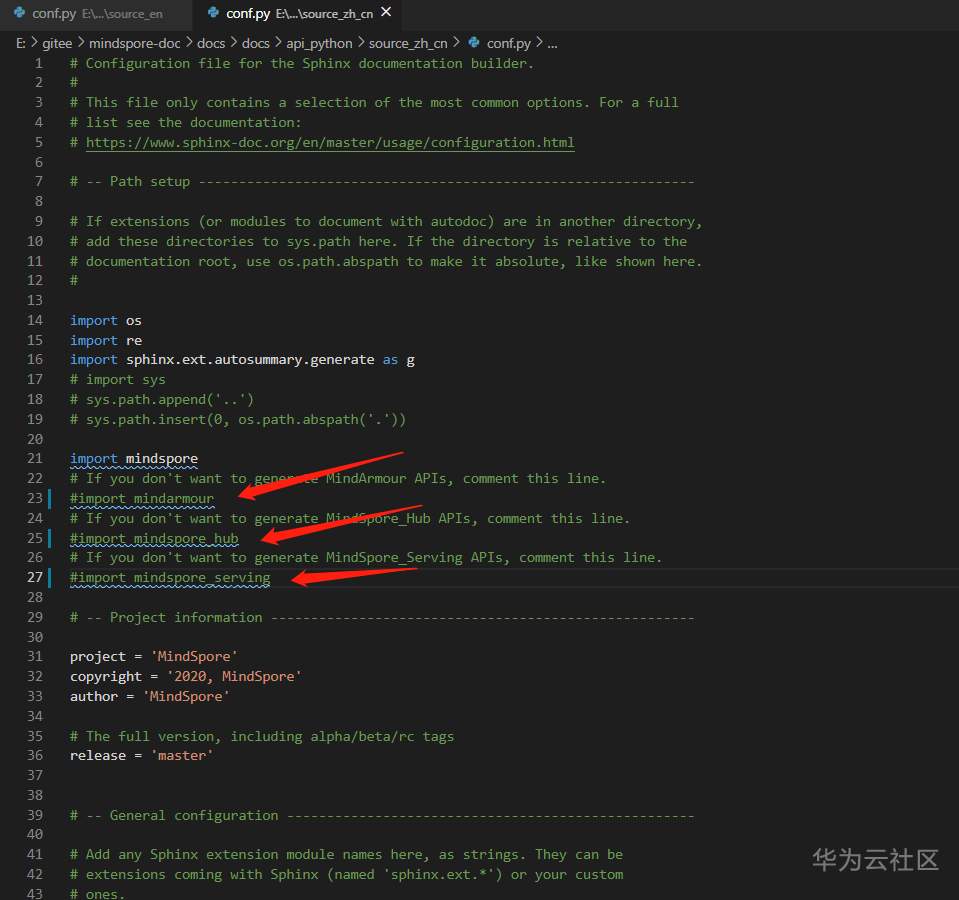959x900 pixels.
Task: Expand the breadcrumb ellipsis symbols
Action: (x=552, y=44)
